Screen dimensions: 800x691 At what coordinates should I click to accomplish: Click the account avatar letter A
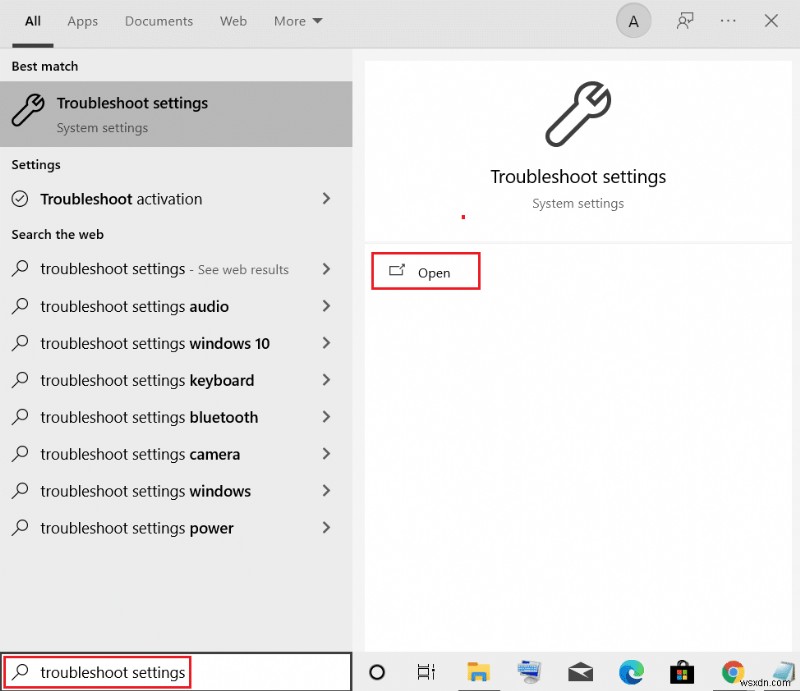click(633, 20)
